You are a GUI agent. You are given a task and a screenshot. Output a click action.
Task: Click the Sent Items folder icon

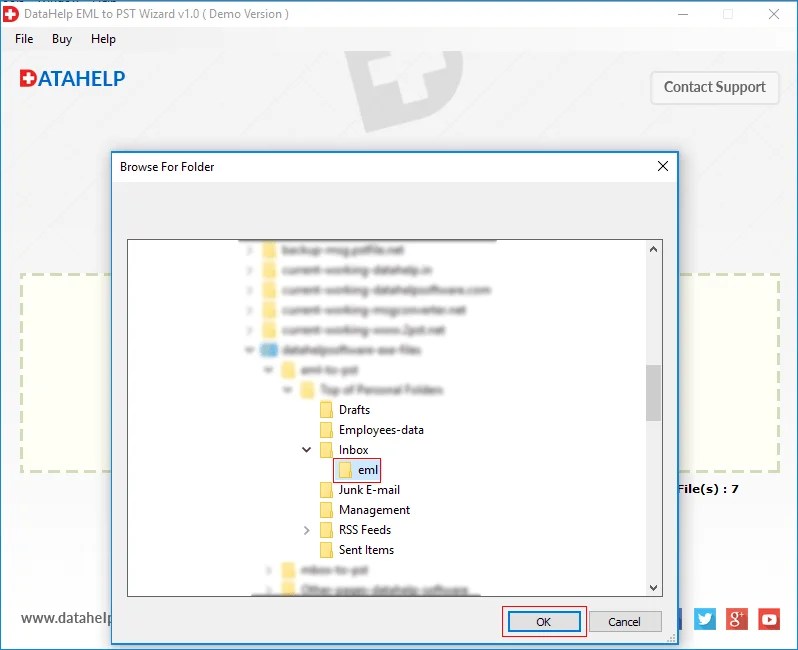326,550
